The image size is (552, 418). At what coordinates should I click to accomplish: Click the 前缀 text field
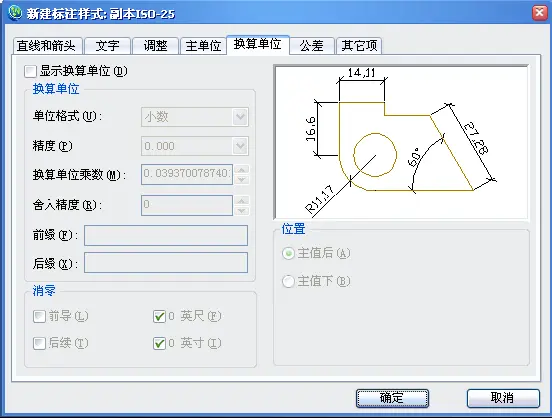(x=166, y=235)
